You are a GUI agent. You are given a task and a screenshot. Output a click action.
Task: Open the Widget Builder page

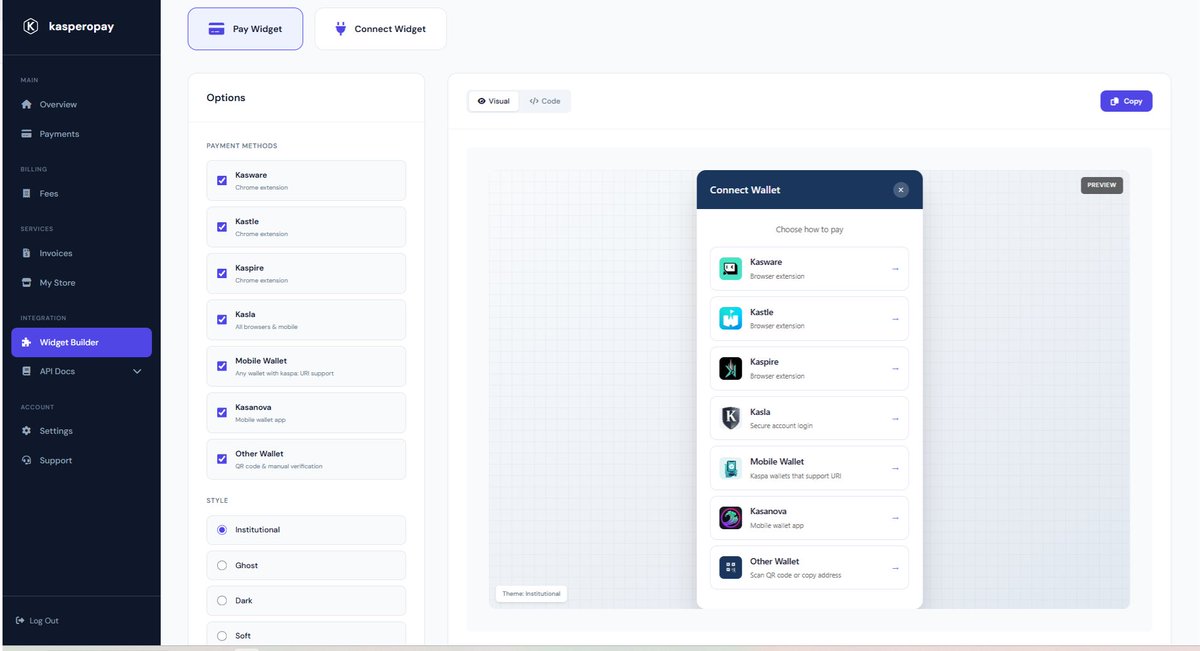[x=81, y=342]
